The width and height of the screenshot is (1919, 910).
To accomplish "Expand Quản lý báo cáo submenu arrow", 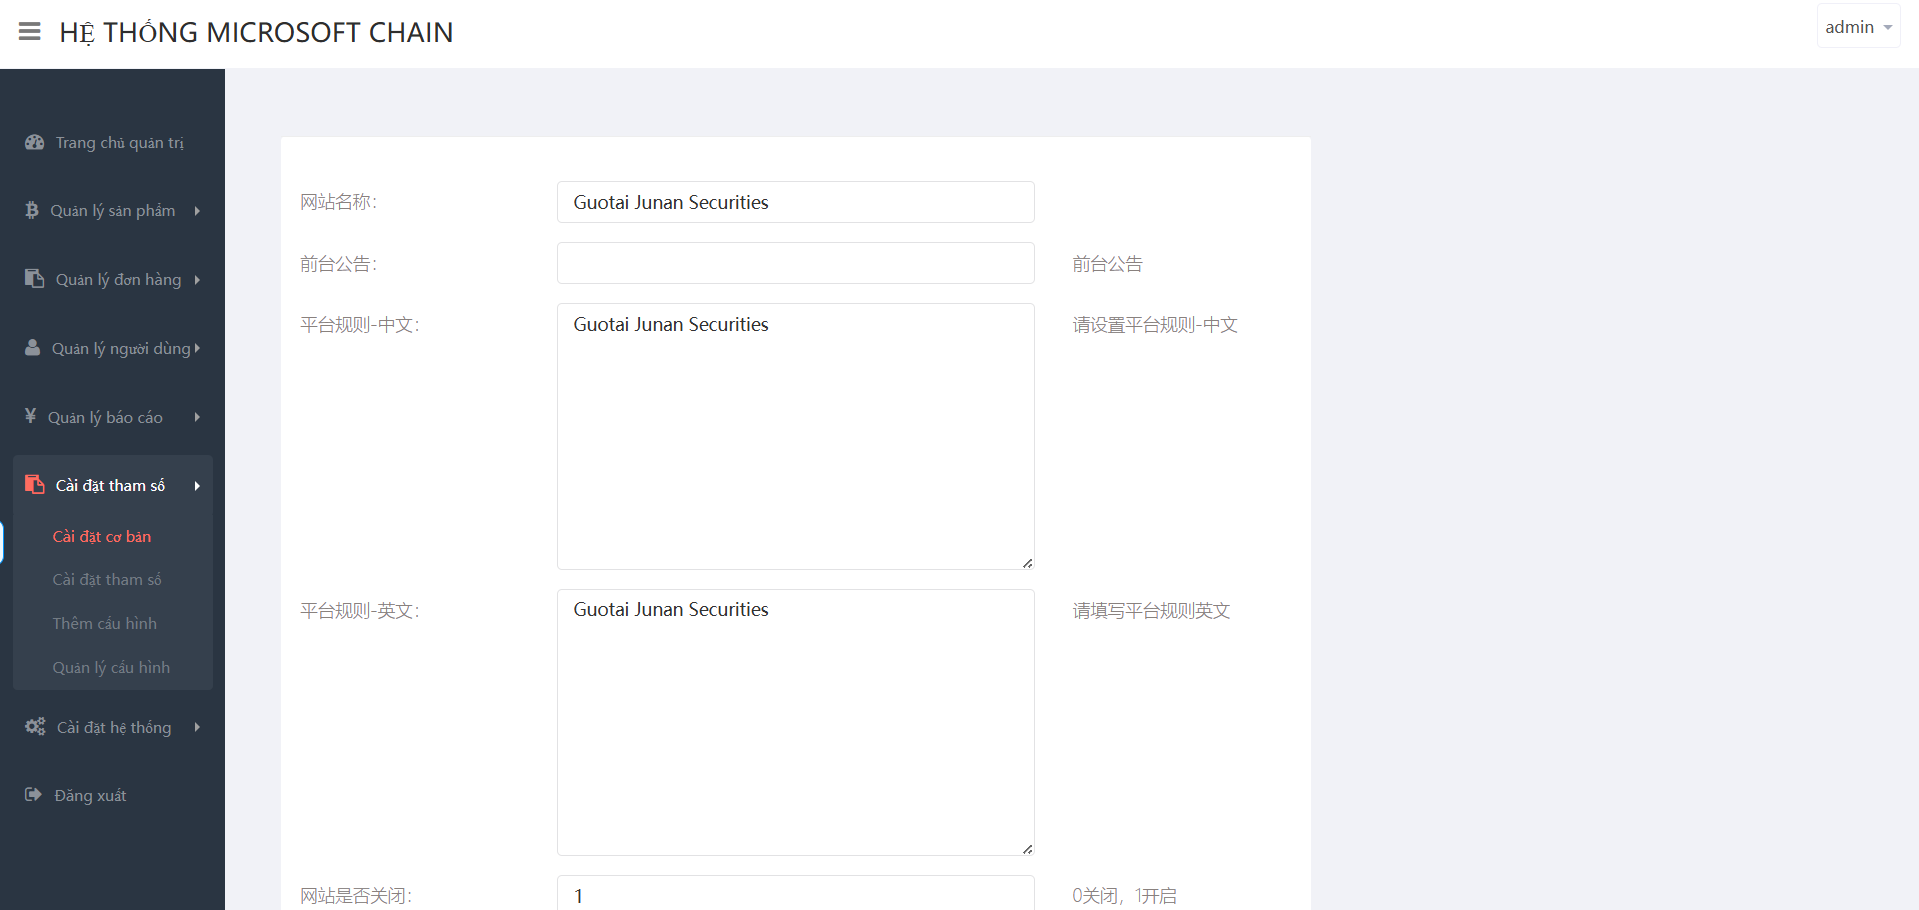I will 197,417.
